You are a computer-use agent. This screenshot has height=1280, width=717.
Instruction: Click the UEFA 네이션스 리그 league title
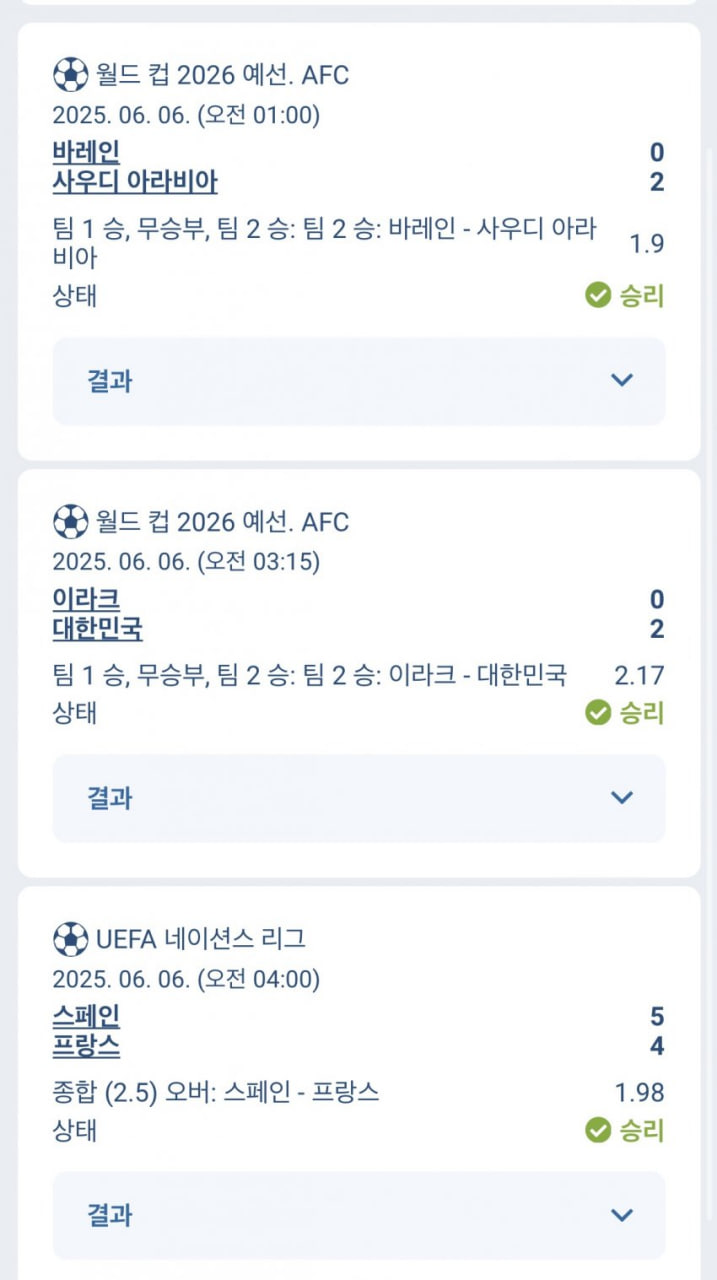200,939
